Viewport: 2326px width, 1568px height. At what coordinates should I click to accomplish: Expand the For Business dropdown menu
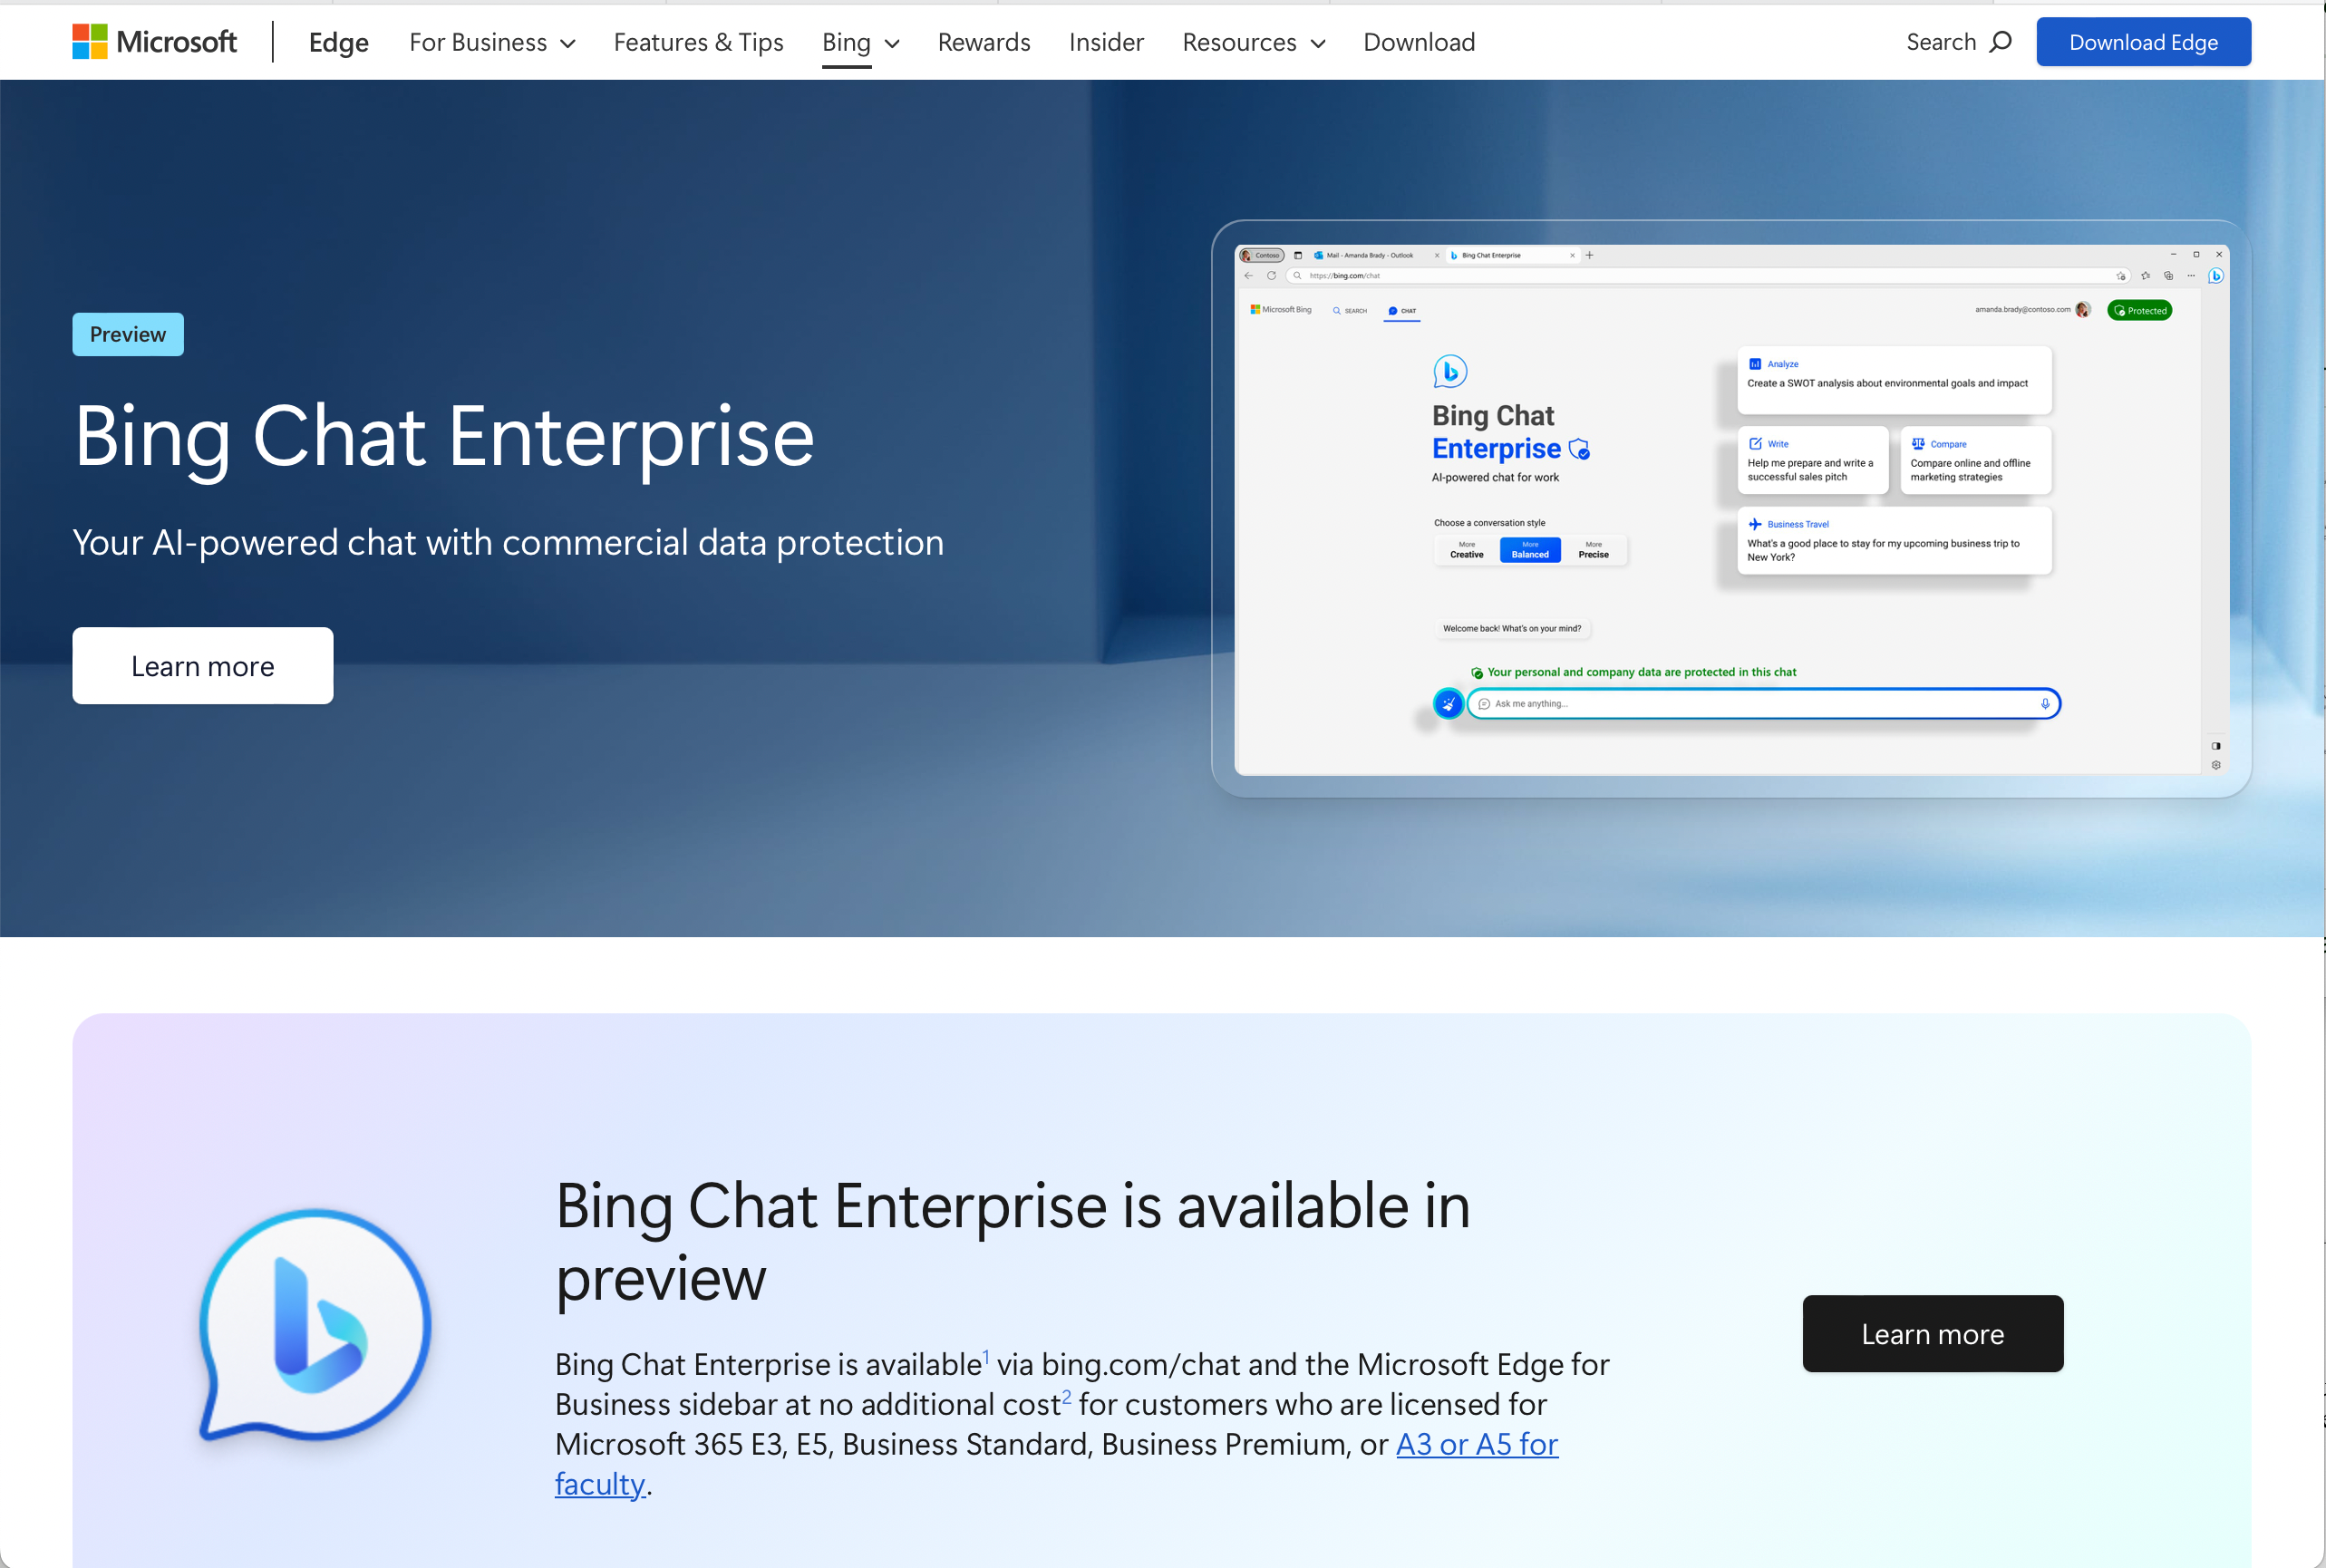[x=490, y=42]
